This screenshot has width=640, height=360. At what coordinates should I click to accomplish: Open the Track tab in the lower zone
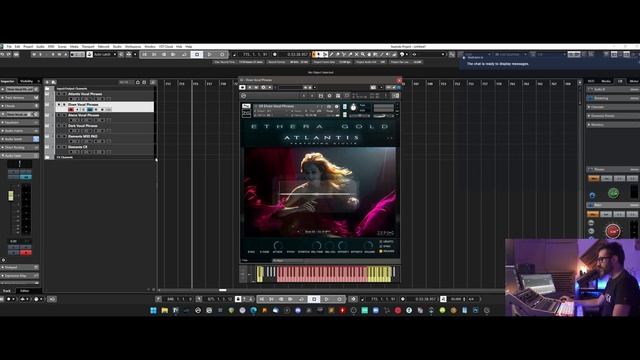click(7, 291)
